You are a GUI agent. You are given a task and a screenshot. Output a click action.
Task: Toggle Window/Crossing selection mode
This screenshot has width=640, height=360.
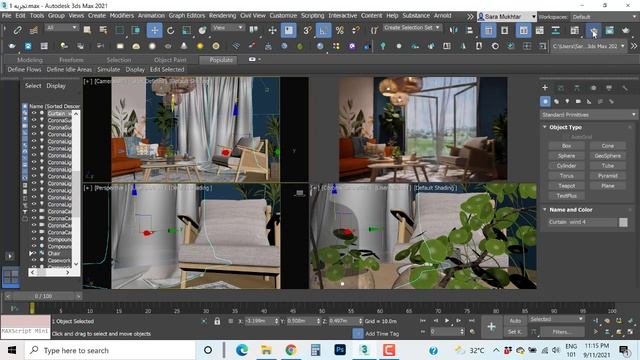[x=136, y=30]
